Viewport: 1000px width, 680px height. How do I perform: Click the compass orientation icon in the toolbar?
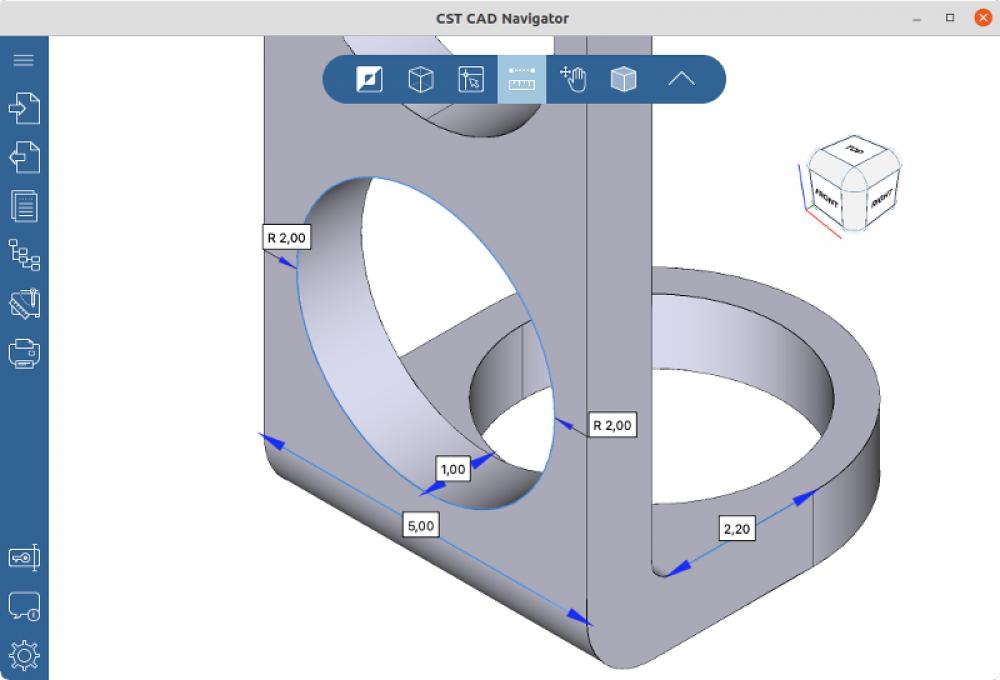click(369, 79)
